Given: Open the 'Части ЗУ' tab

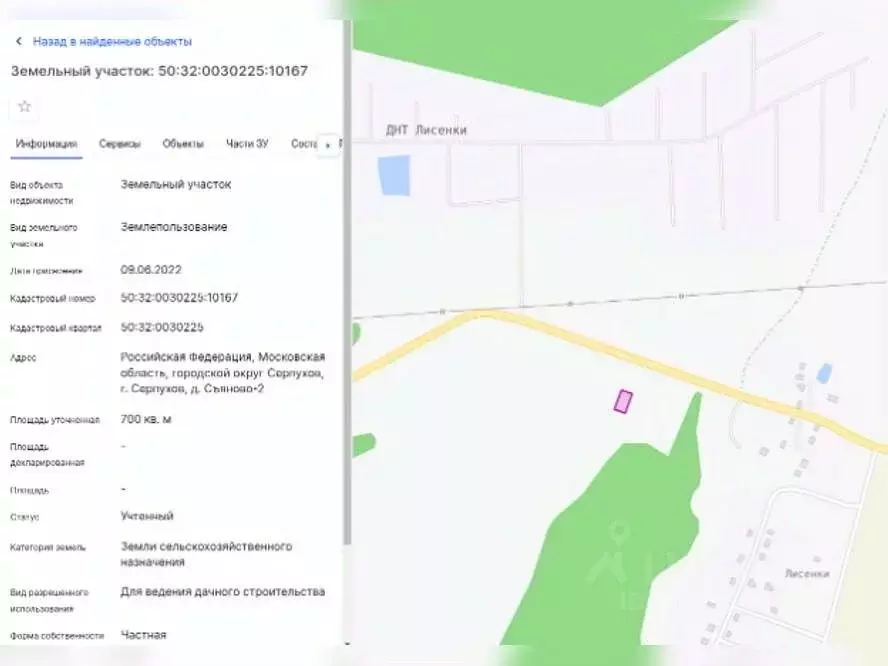Looking at the screenshot, I should point(247,144).
